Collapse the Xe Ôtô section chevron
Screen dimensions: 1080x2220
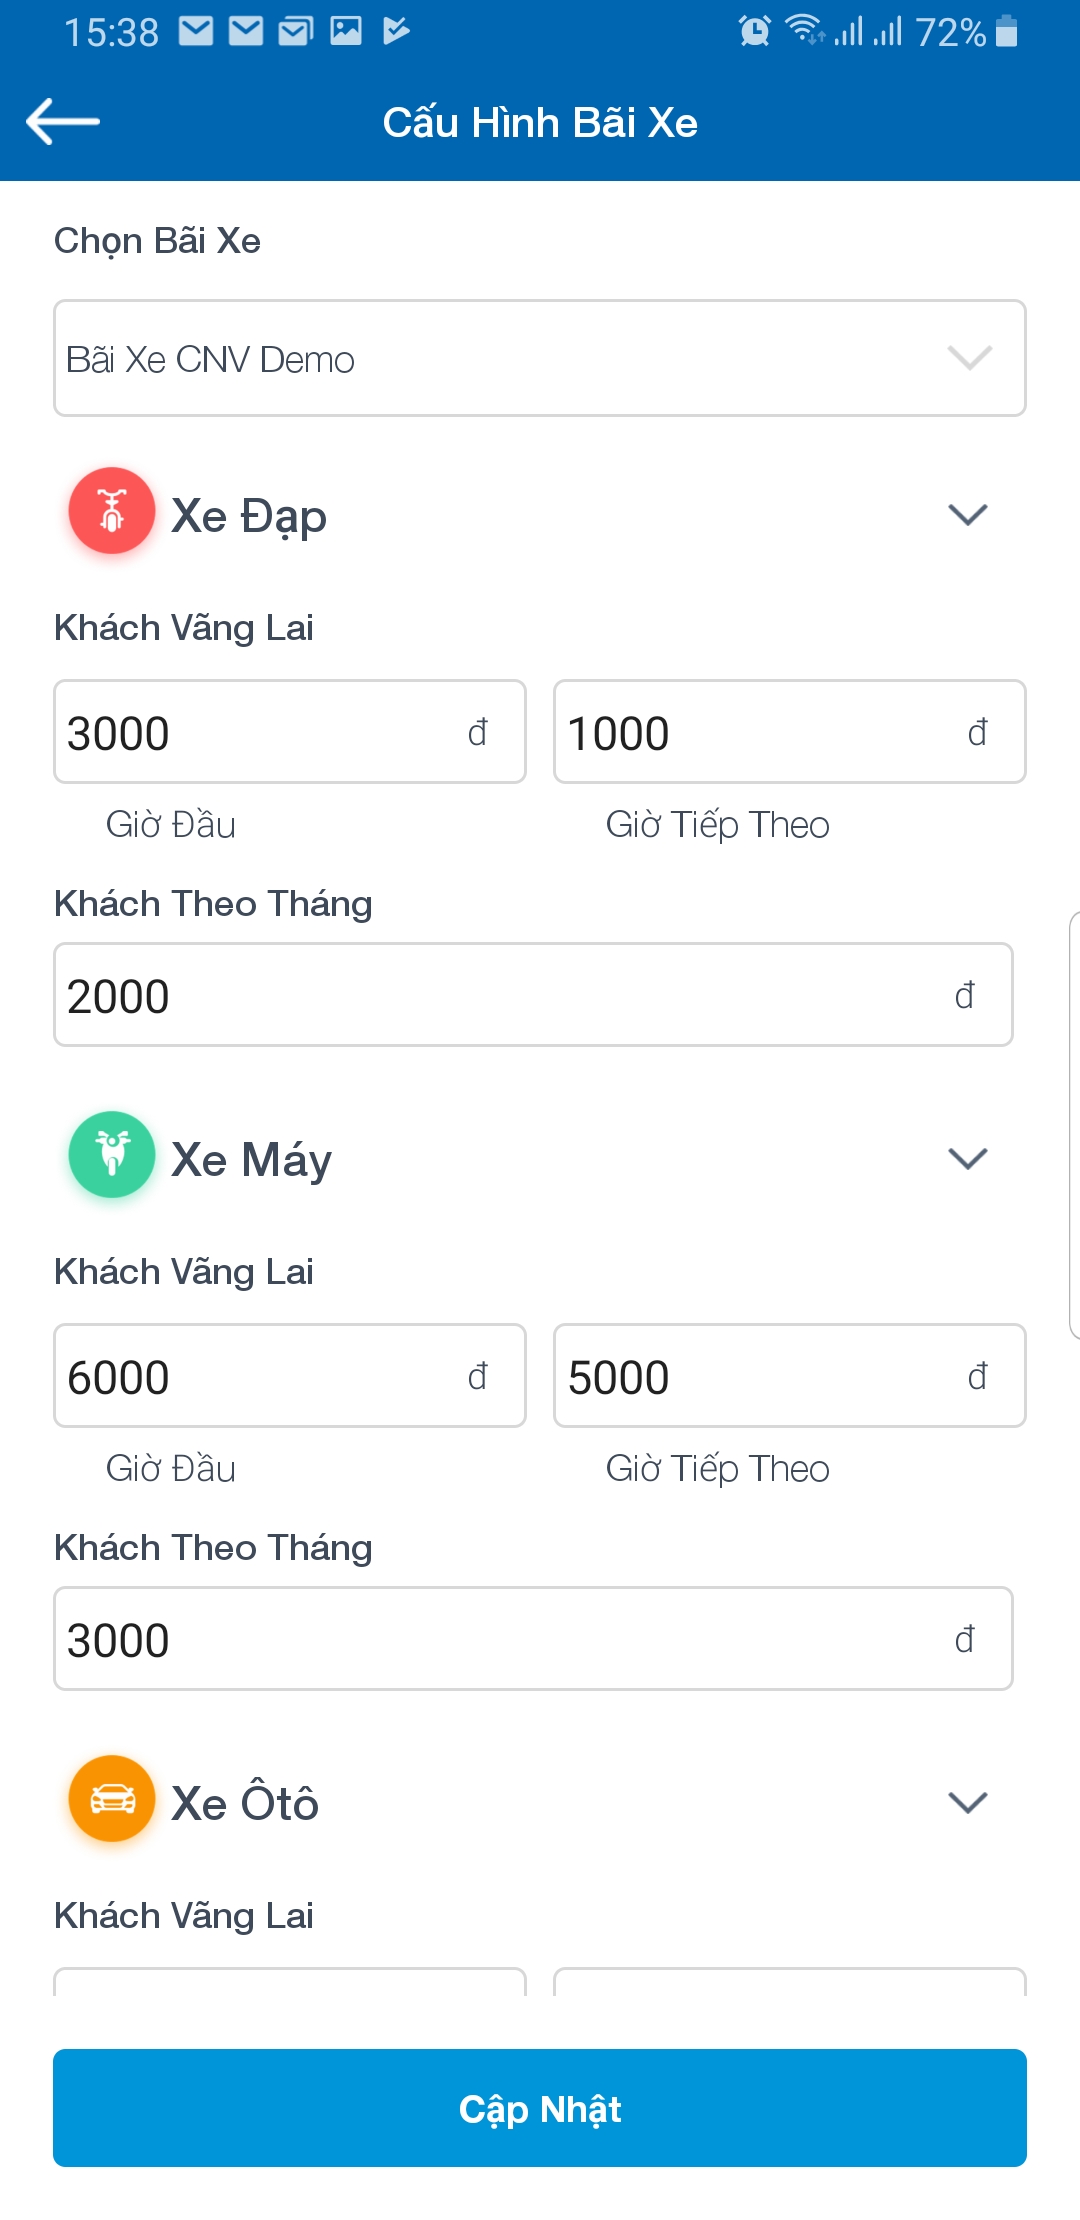(967, 1802)
